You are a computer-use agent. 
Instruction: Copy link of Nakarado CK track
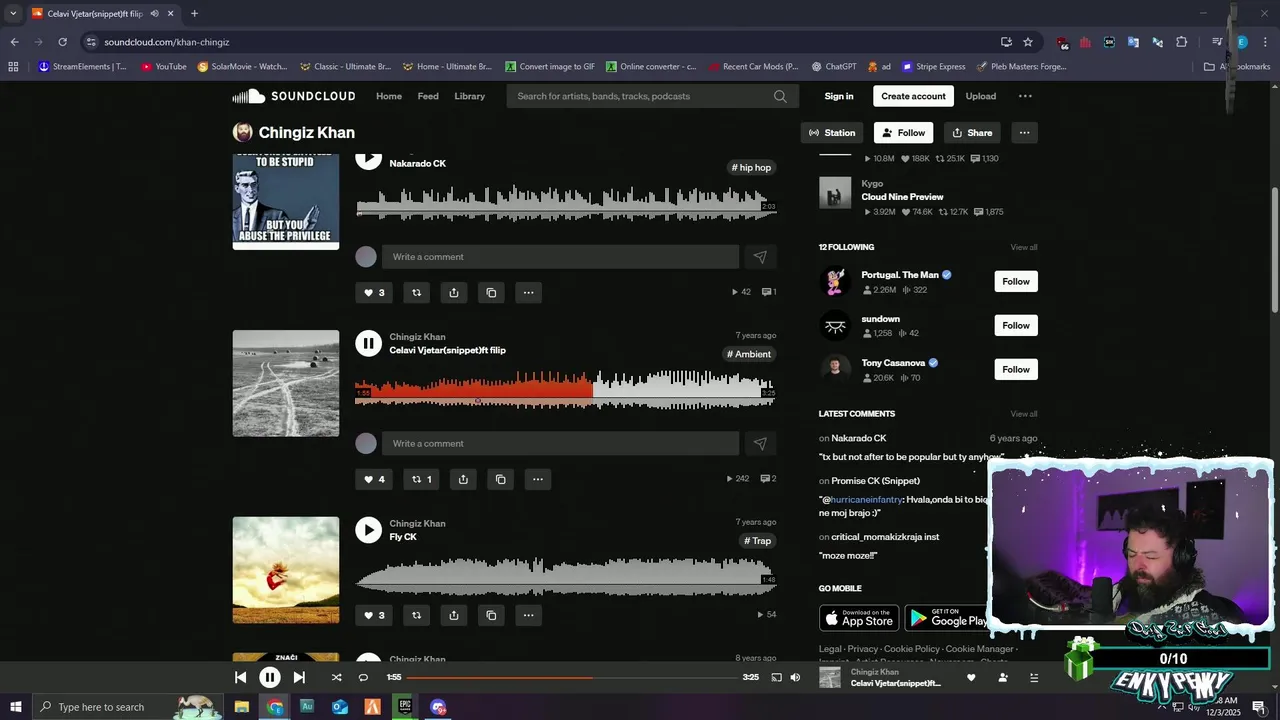pyautogui.click(x=491, y=293)
